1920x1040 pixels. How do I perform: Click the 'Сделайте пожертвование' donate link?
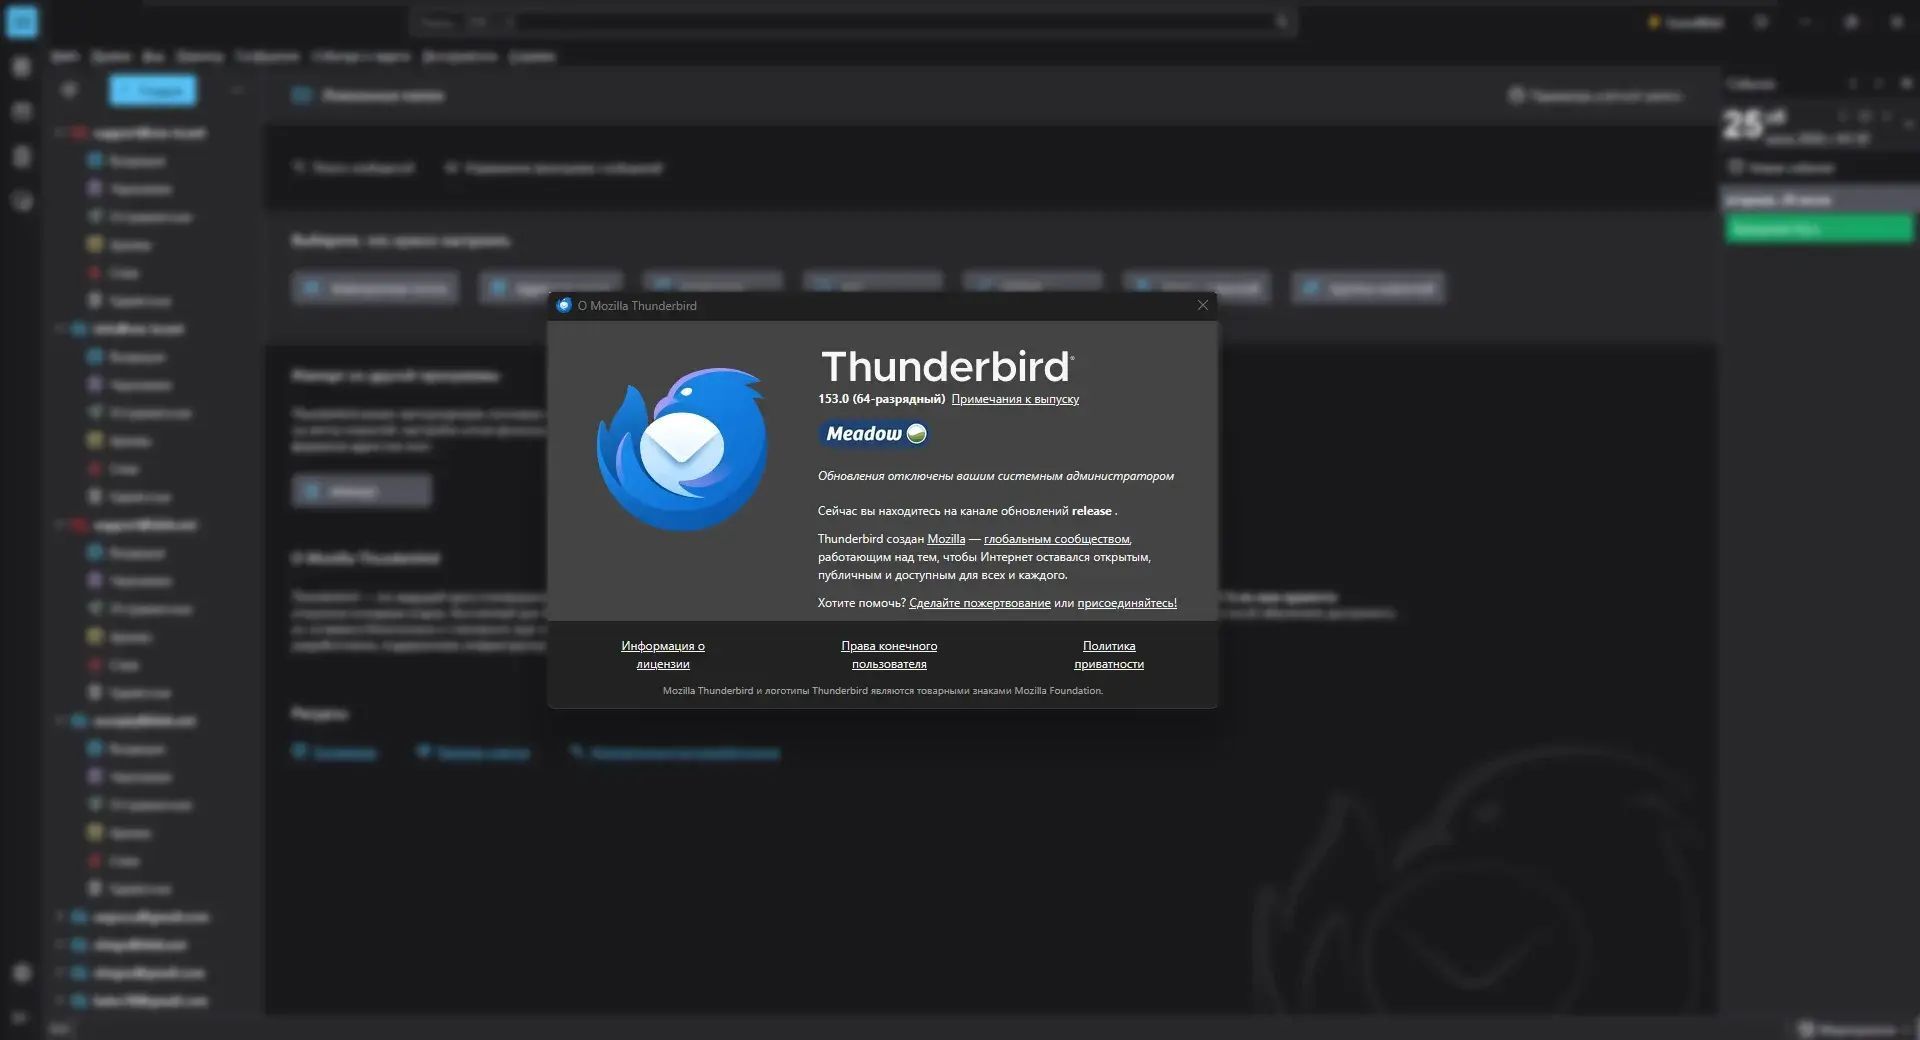pyautogui.click(x=980, y=603)
